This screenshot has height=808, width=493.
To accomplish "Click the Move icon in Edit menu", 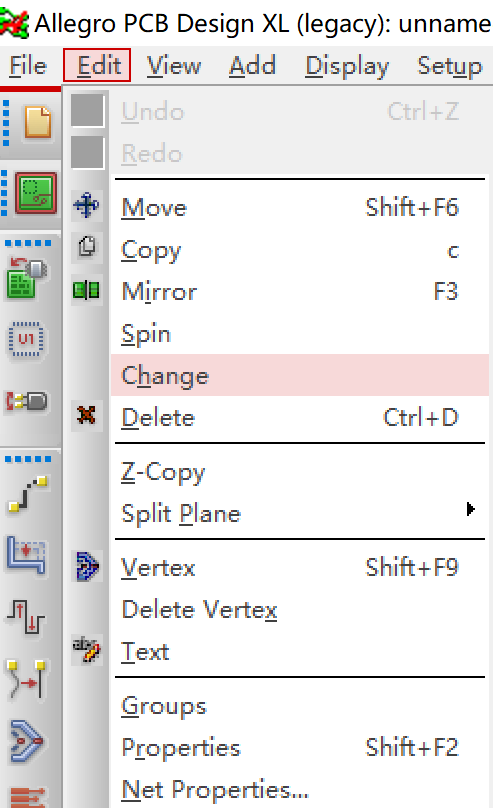I will pos(86,206).
